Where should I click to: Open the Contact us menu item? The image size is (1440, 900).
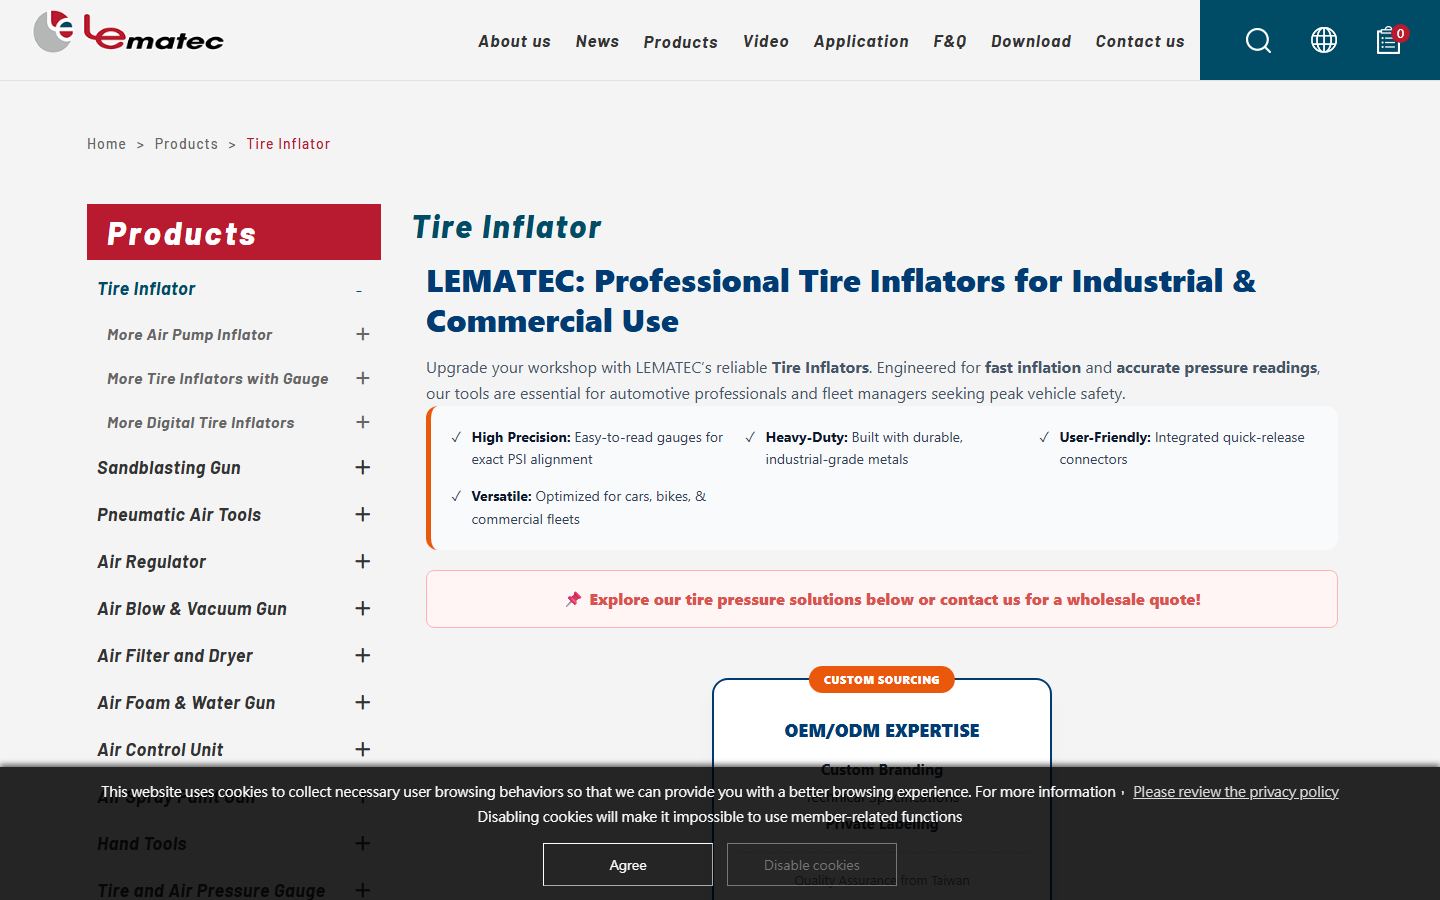1140,41
